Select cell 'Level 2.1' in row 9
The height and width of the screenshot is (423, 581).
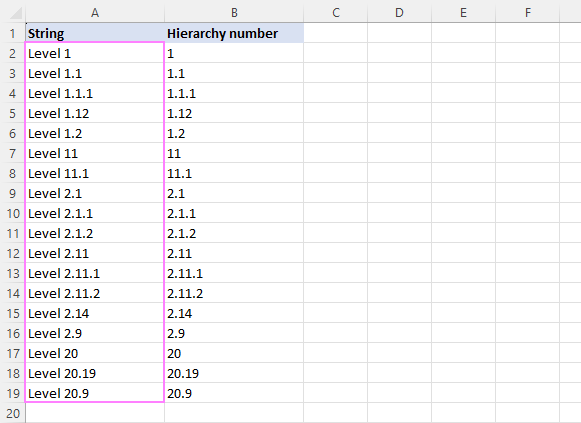coord(95,193)
